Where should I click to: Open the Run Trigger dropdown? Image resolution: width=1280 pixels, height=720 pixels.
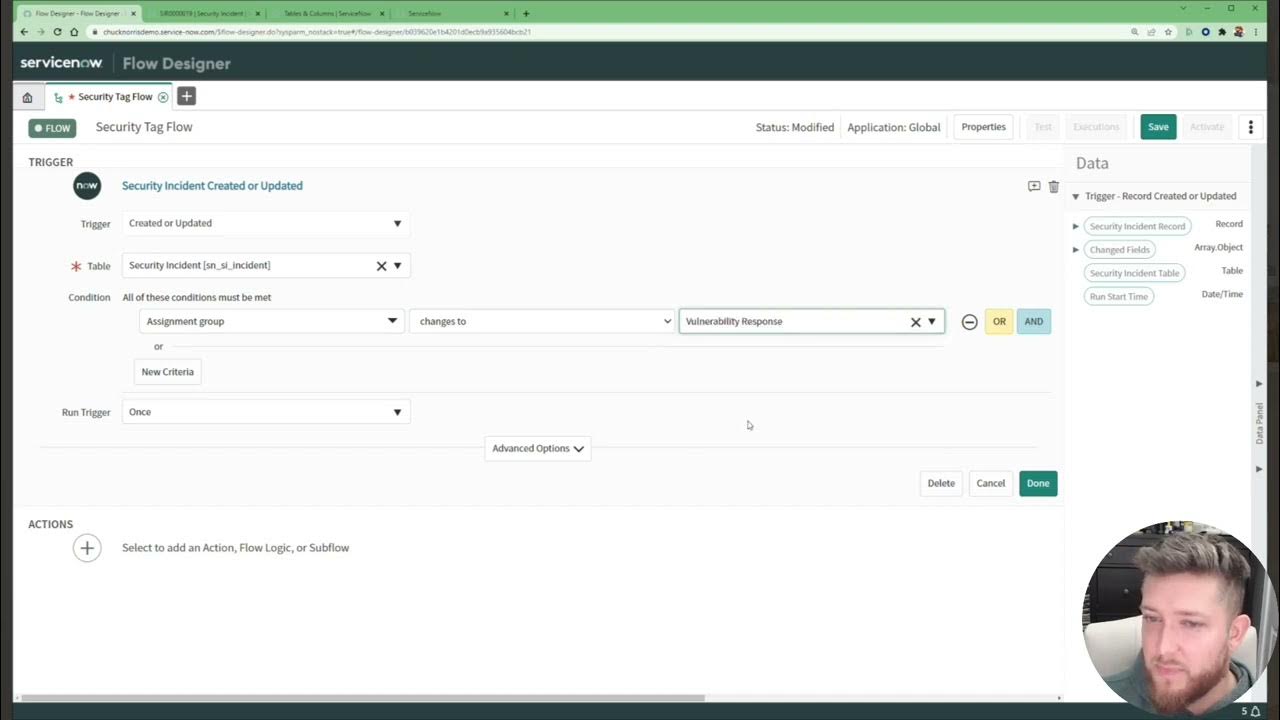pyautogui.click(x=266, y=412)
